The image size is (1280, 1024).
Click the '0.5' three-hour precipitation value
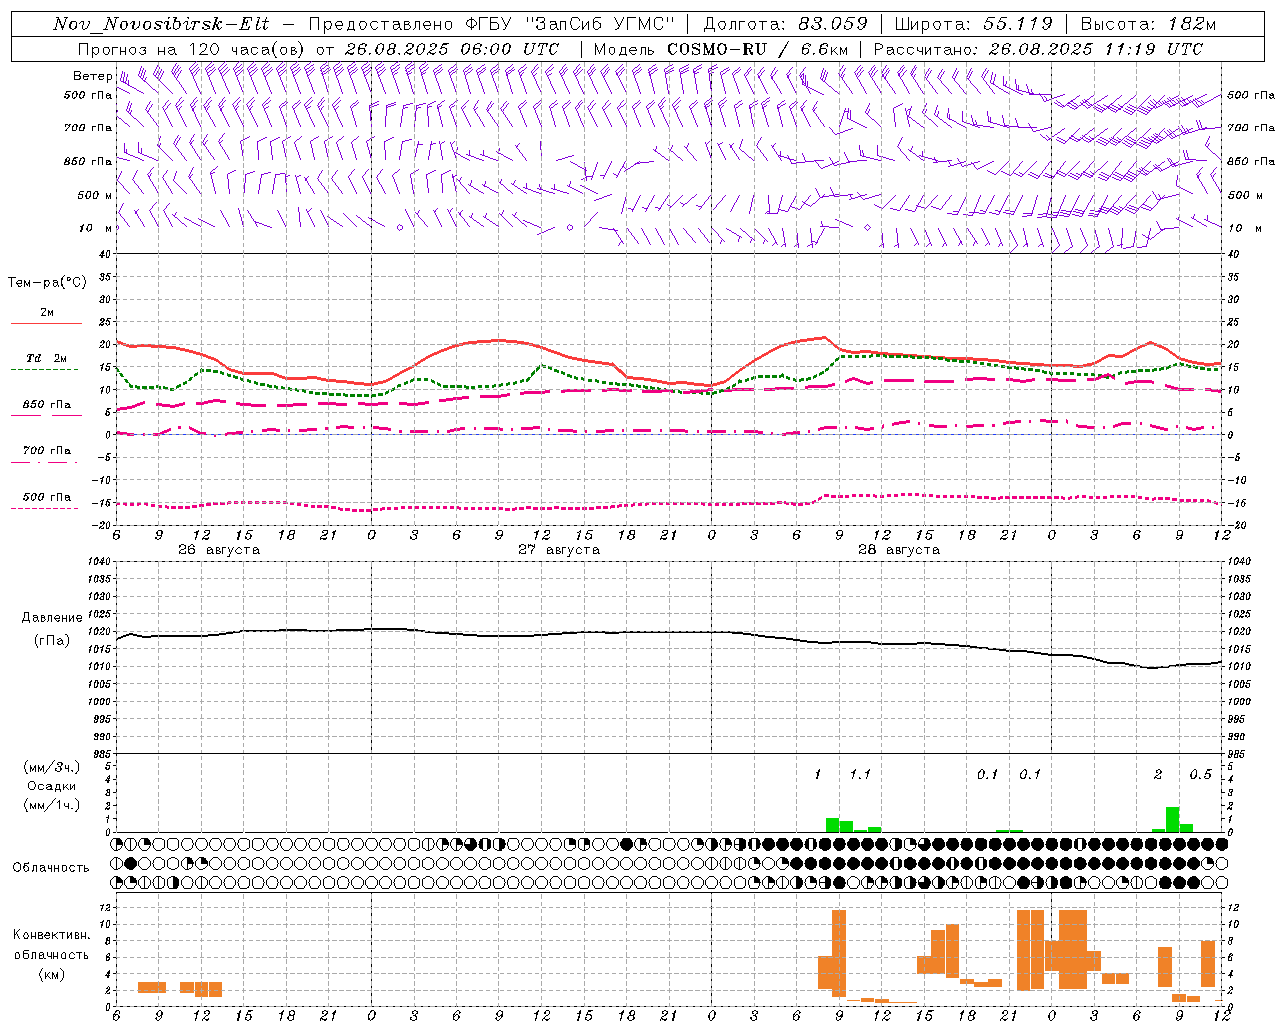point(1200,775)
